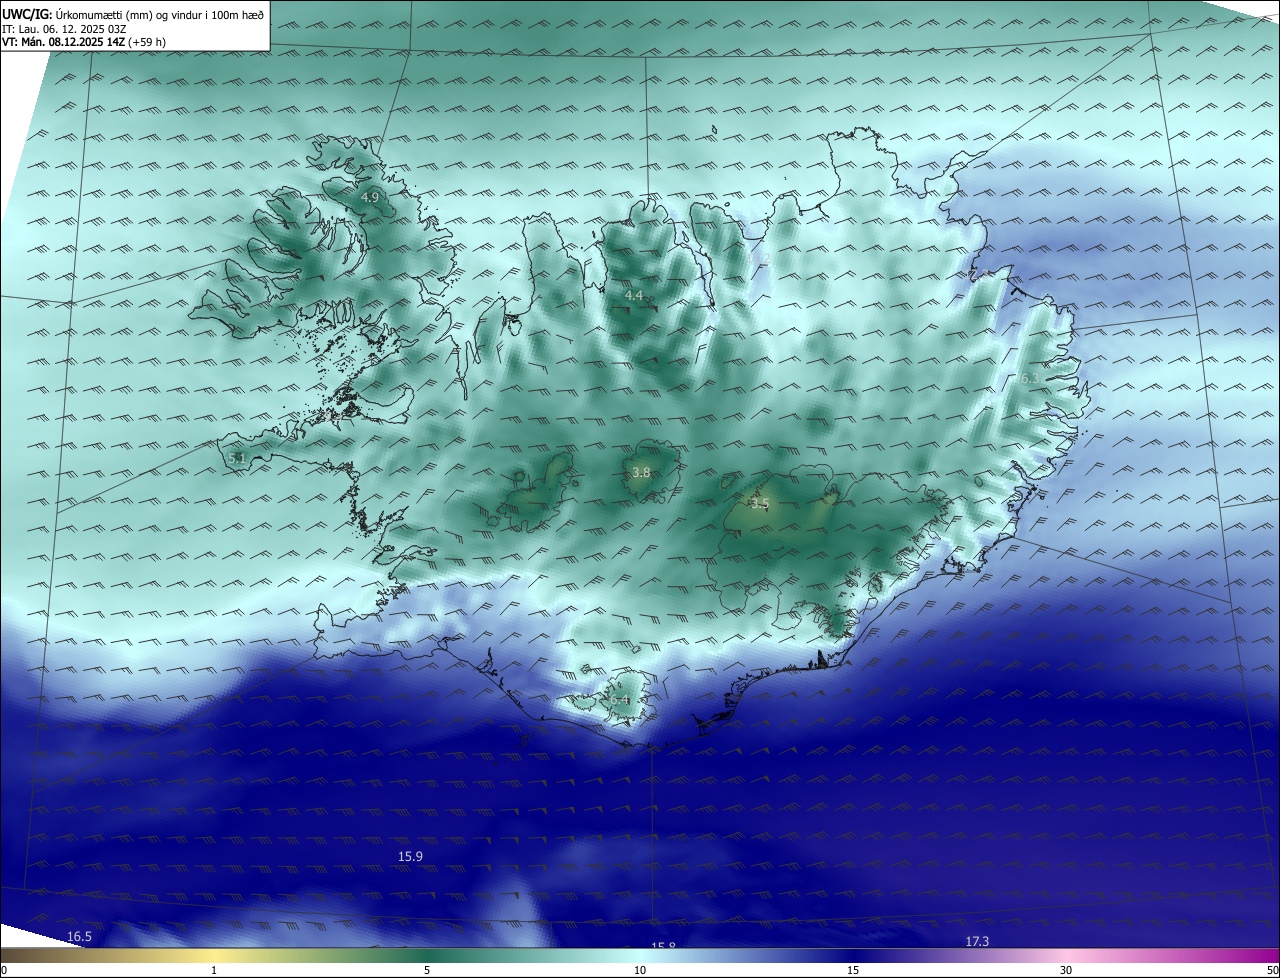Click the 1 tick on the color scale
The image size is (1280, 978).
click(x=214, y=971)
